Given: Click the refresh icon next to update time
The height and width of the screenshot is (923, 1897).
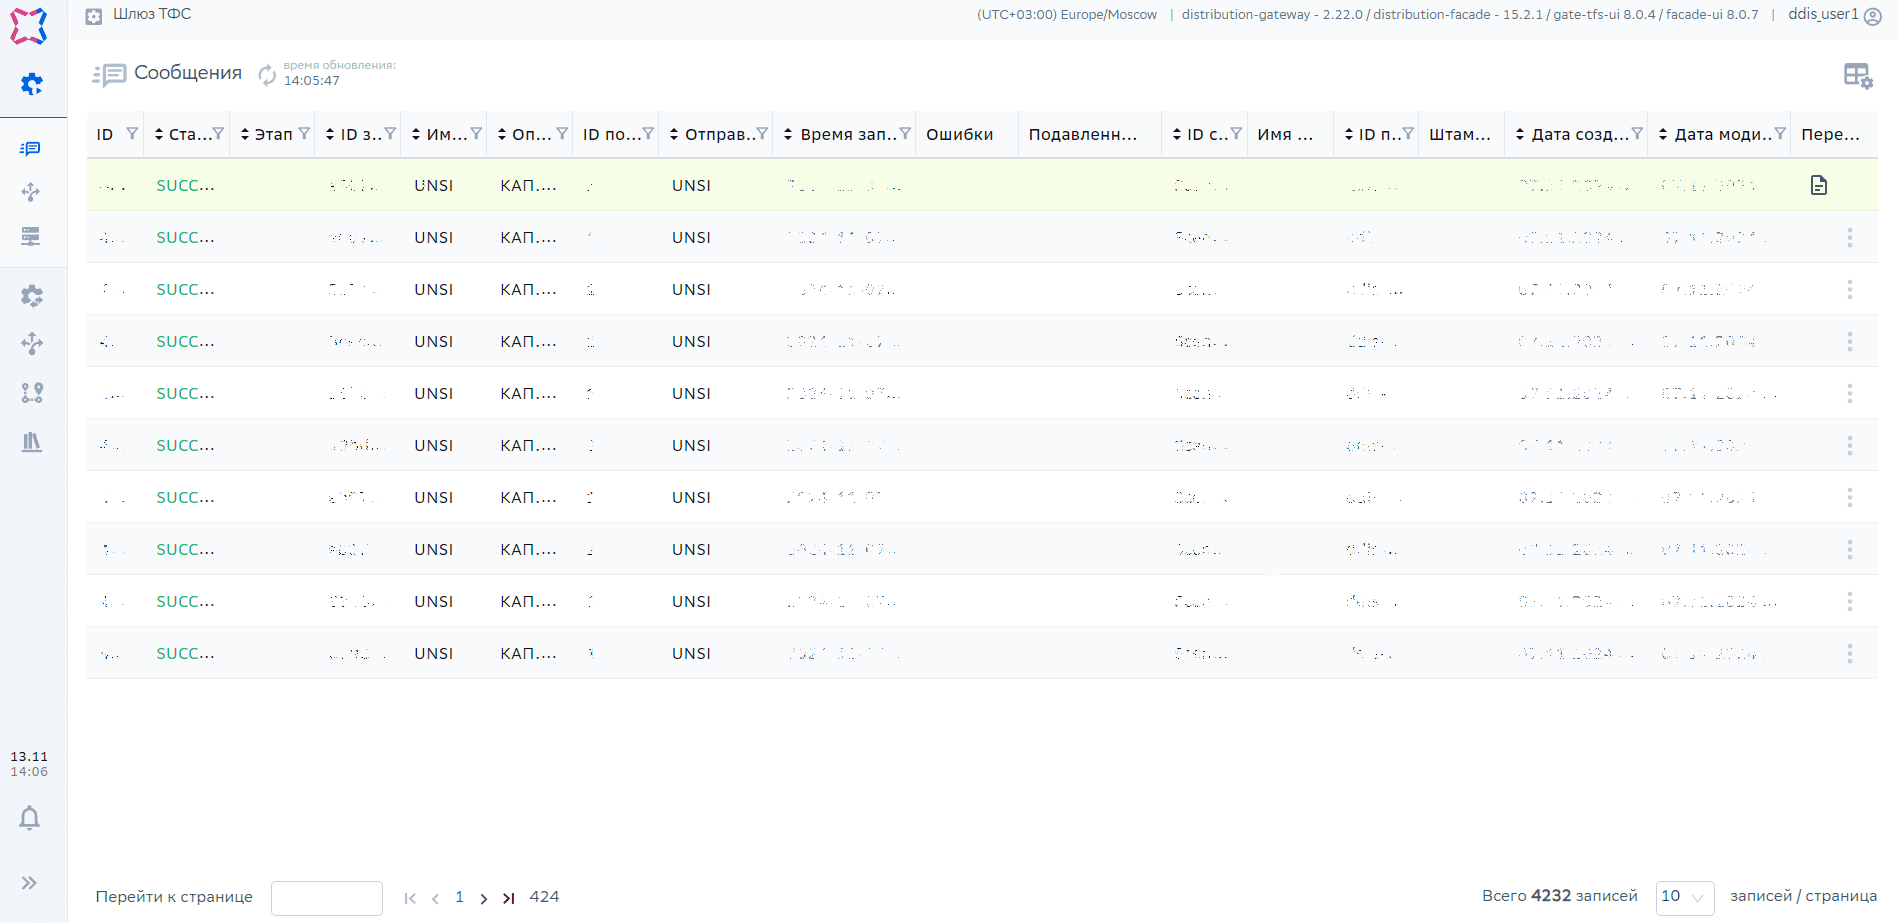Looking at the screenshot, I should tap(267, 74).
